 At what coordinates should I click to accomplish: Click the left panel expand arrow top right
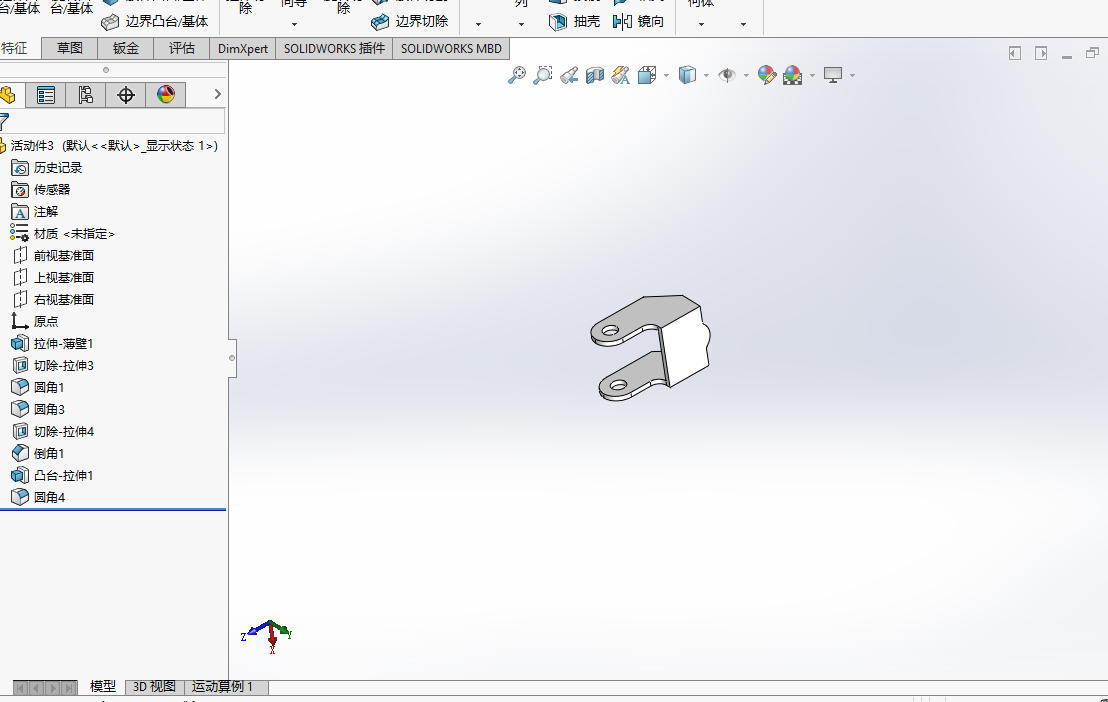(1015, 53)
